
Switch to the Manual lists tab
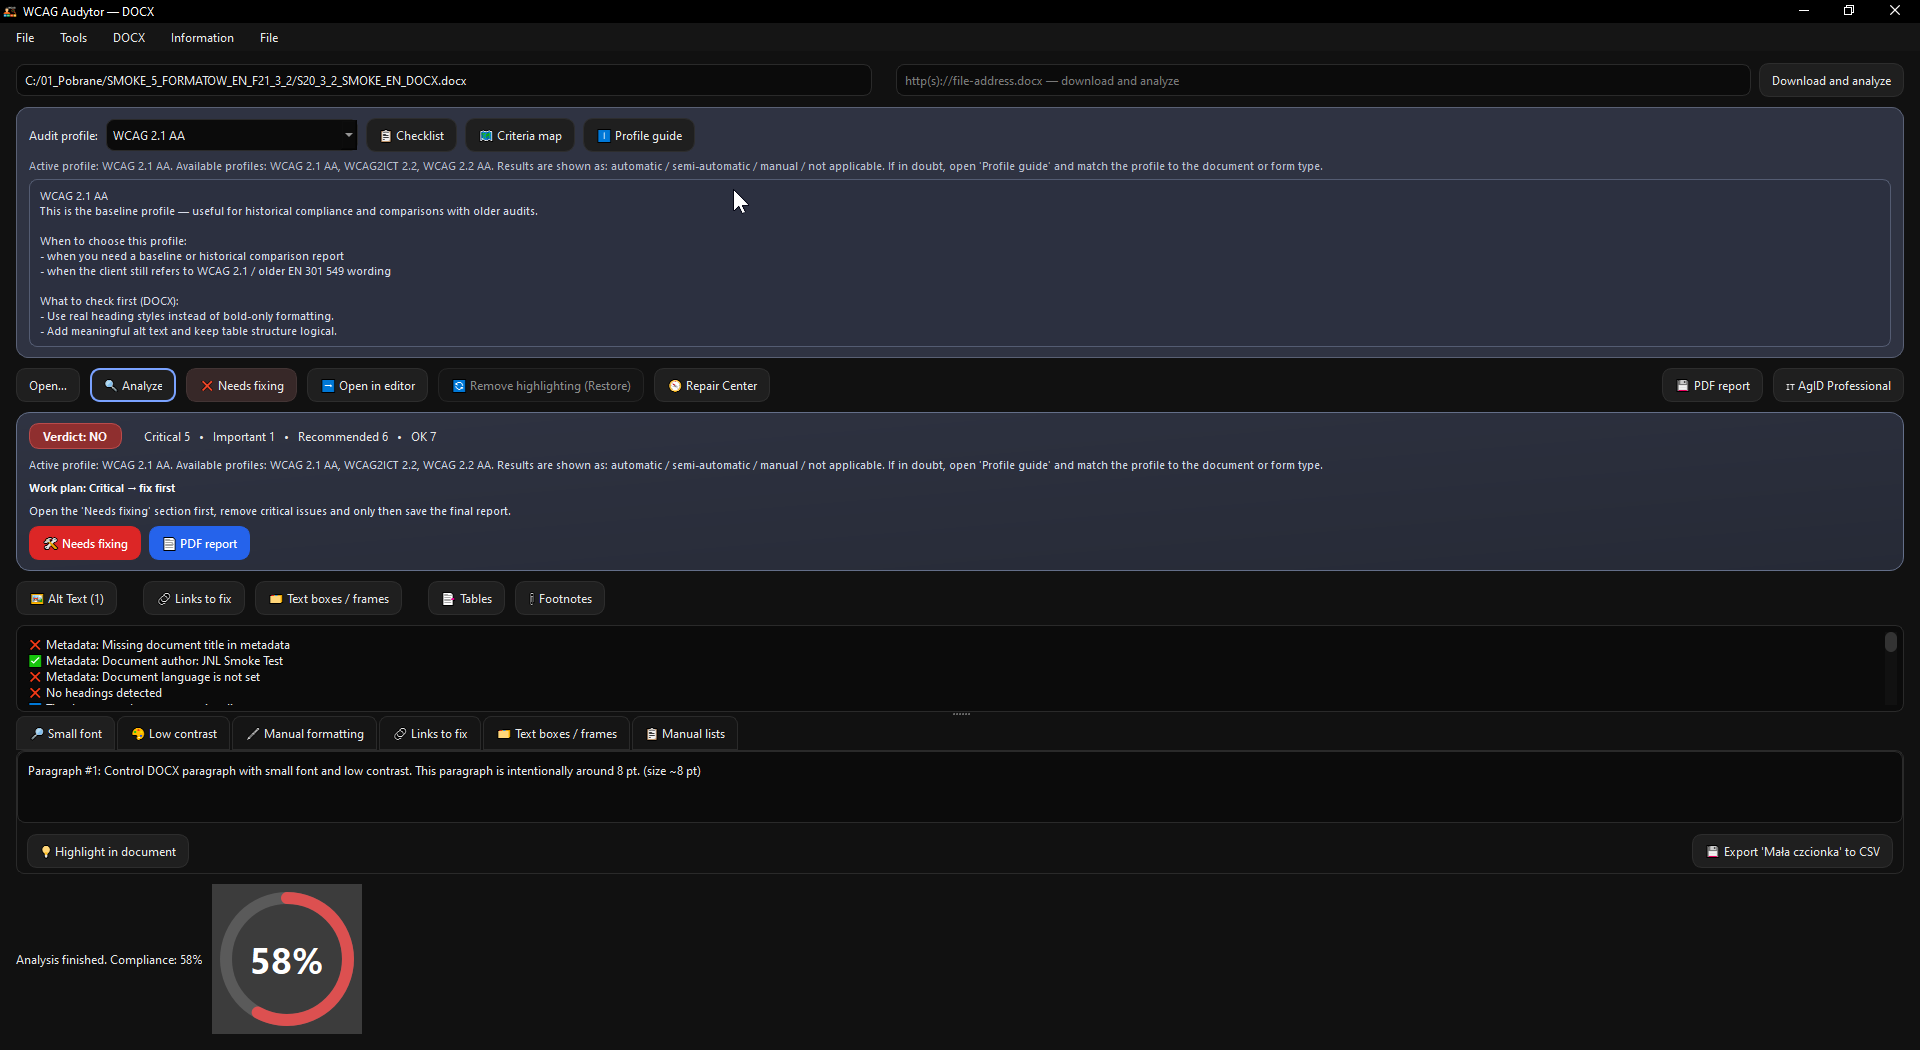(x=685, y=734)
